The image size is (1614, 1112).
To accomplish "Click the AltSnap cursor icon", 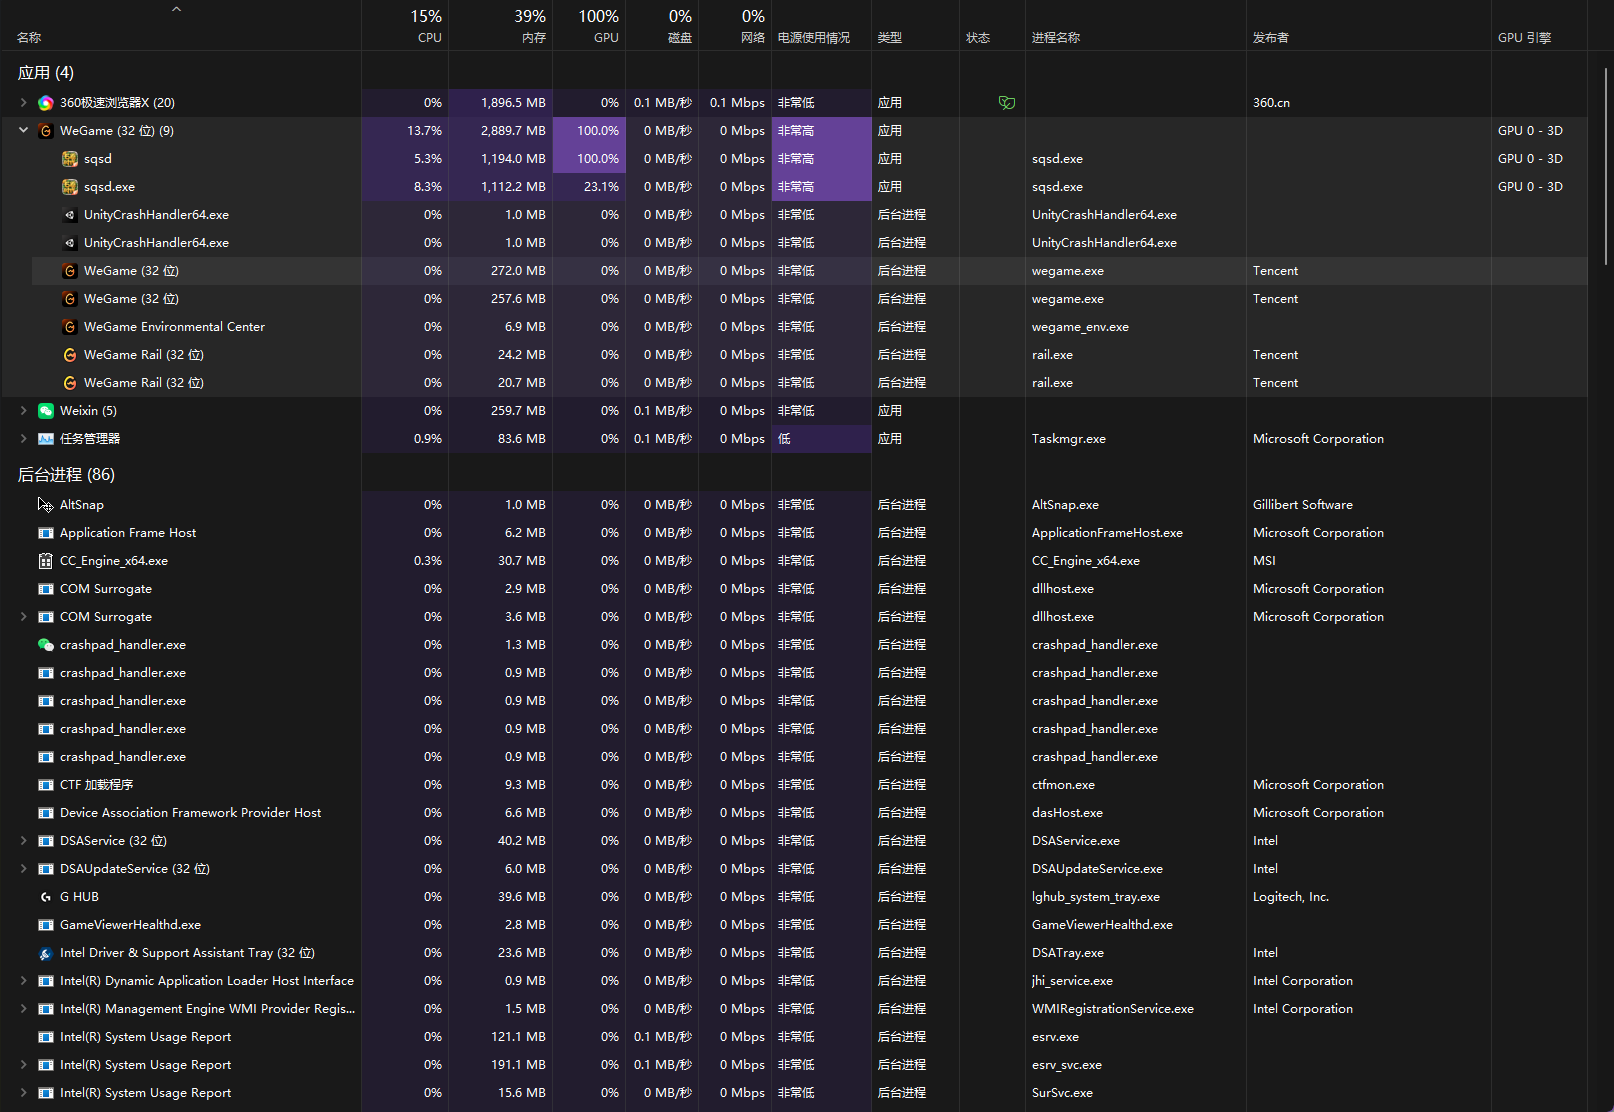I will point(45,505).
